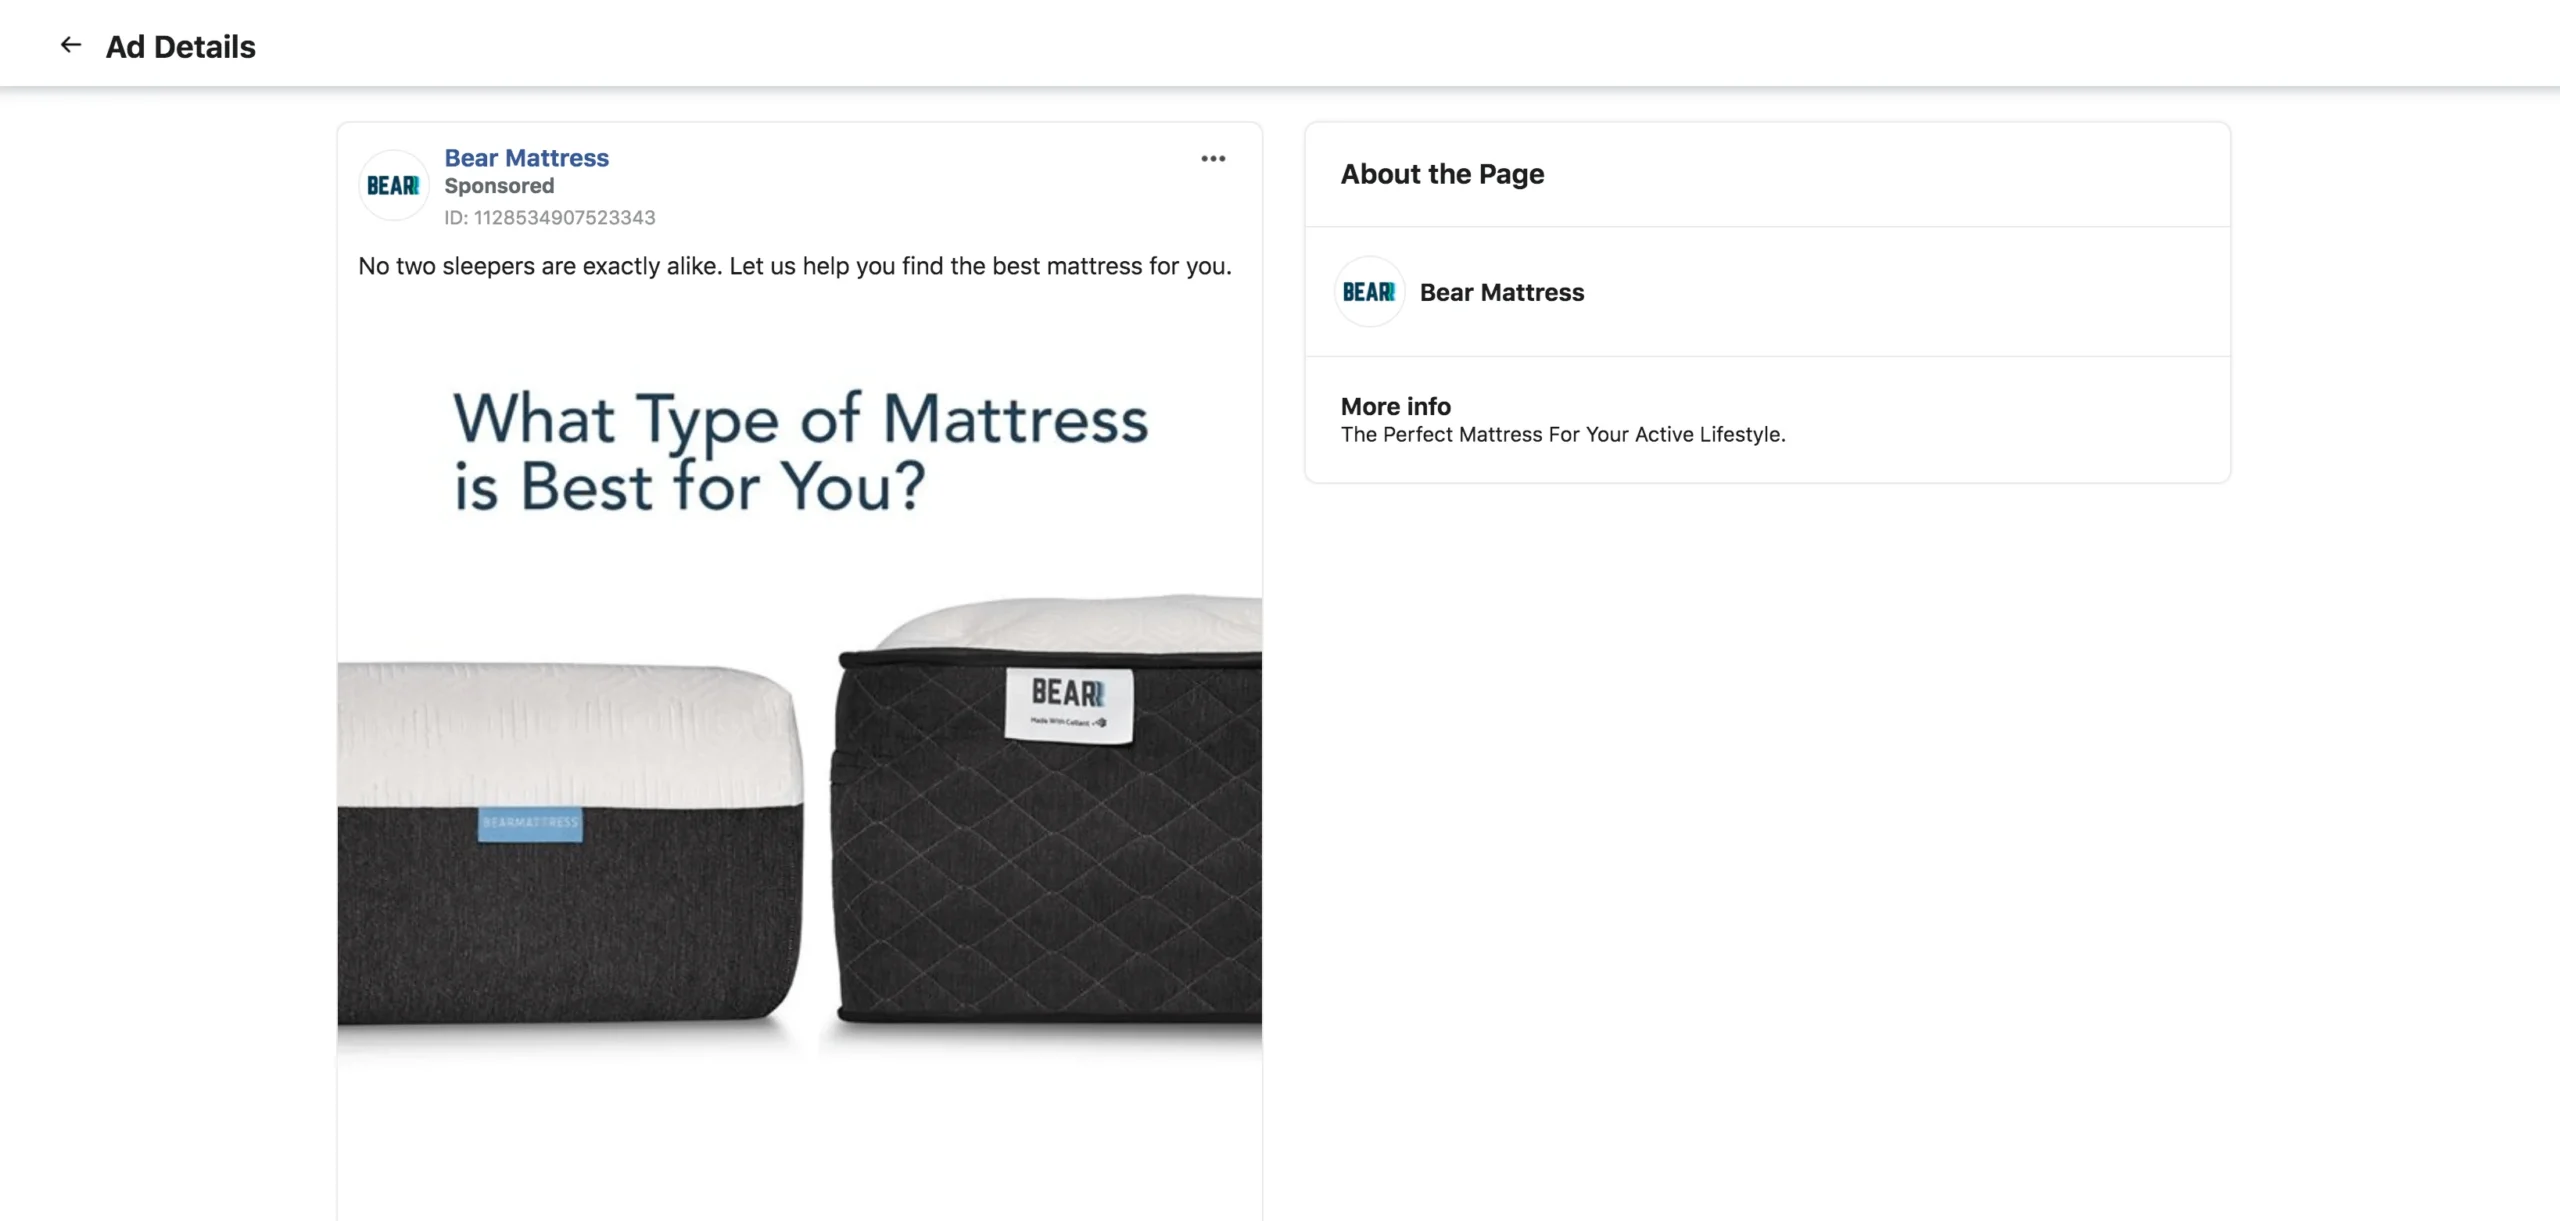Click the left foam mattress image

(x=570, y=845)
